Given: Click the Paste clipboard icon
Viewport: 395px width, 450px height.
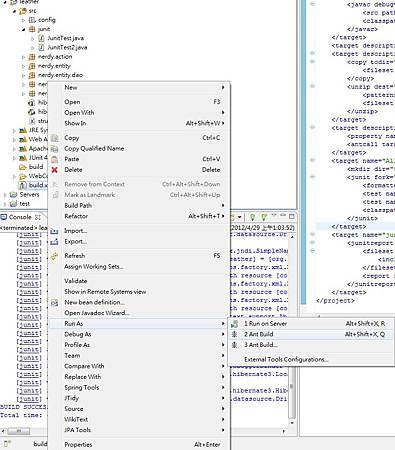Looking at the screenshot, I should 55,159.
